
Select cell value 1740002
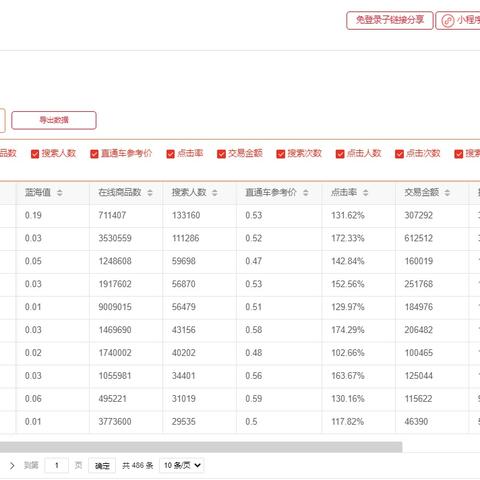click(x=115, y=353)
